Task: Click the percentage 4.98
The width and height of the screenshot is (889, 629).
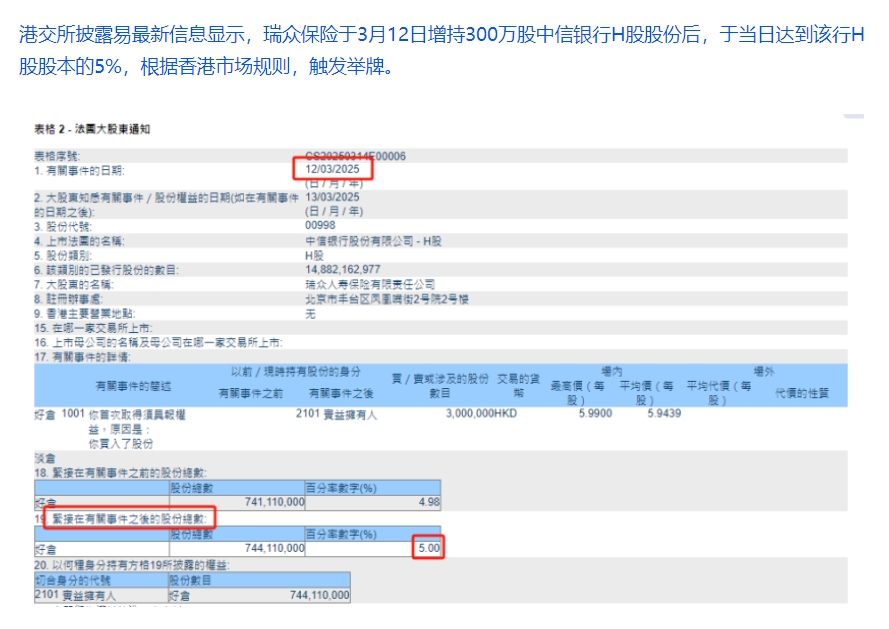Action: point(429,502)
